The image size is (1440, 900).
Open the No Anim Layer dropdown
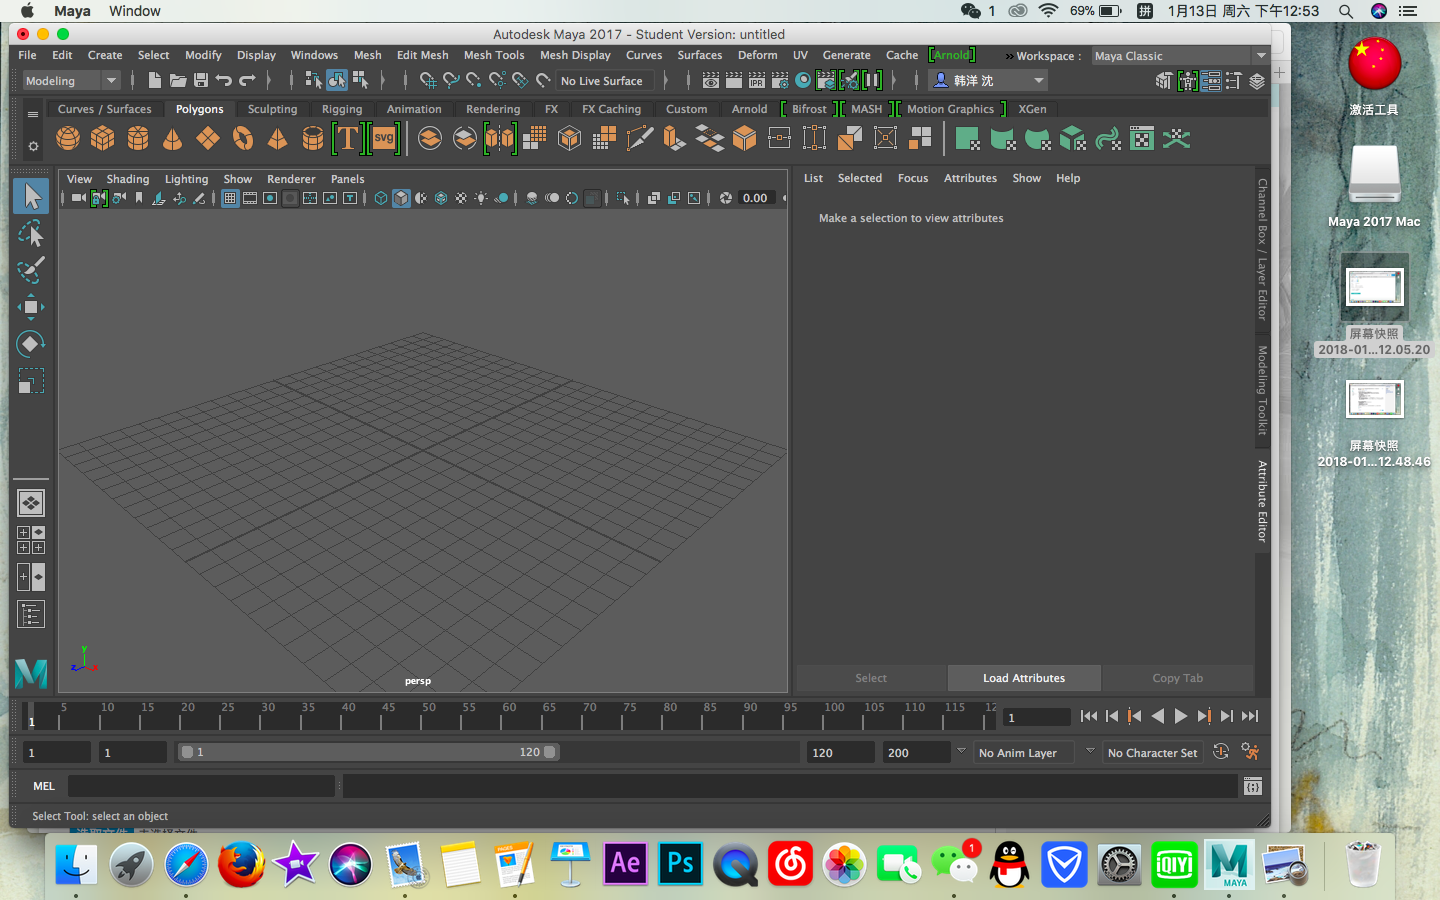click(x=1024, y=752)
